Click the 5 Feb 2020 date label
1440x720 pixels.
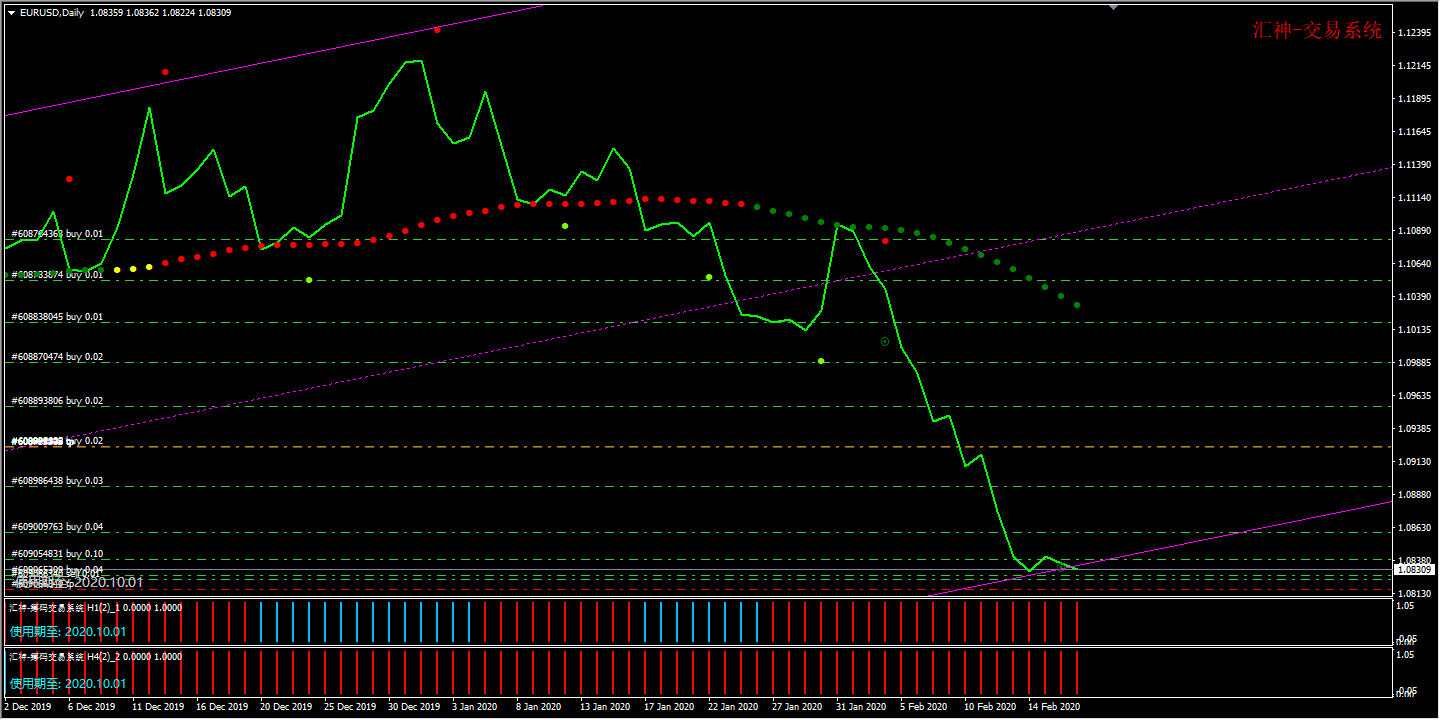tap(924, 707)
